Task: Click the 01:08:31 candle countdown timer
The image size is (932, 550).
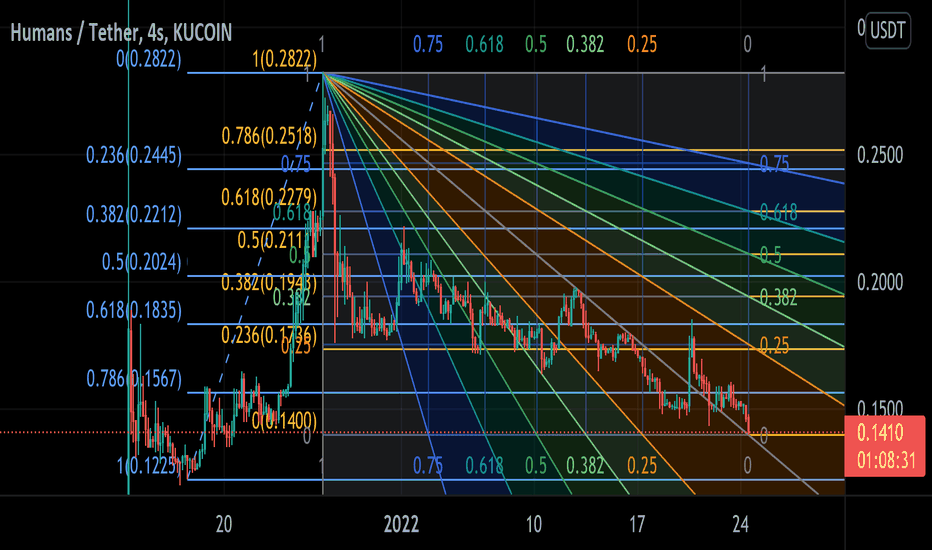Action: point(886,460)
